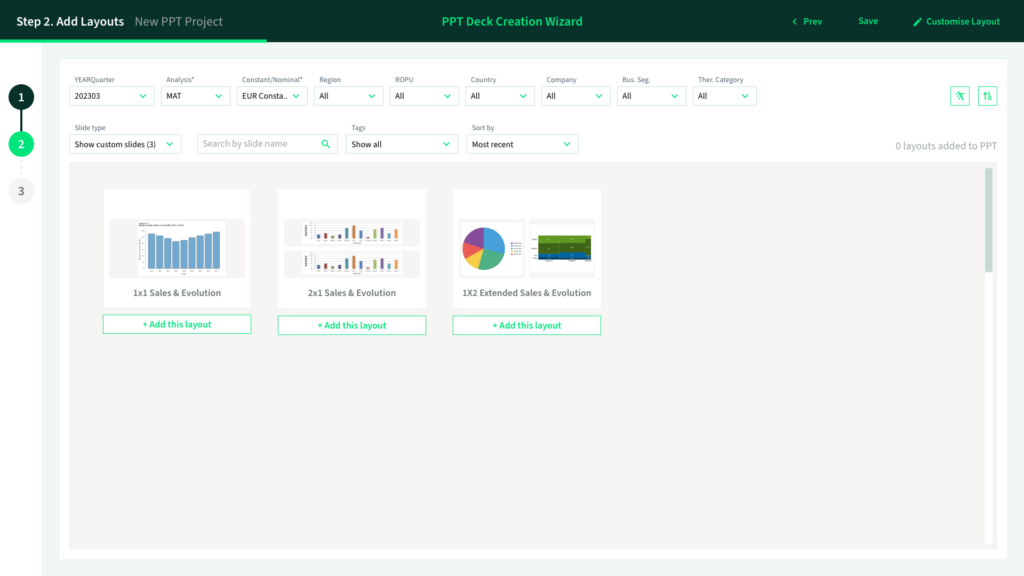Add the 1x1 Sales & Evolution layout
Viewport: 1024px width, 576px height.
[177, 325]
